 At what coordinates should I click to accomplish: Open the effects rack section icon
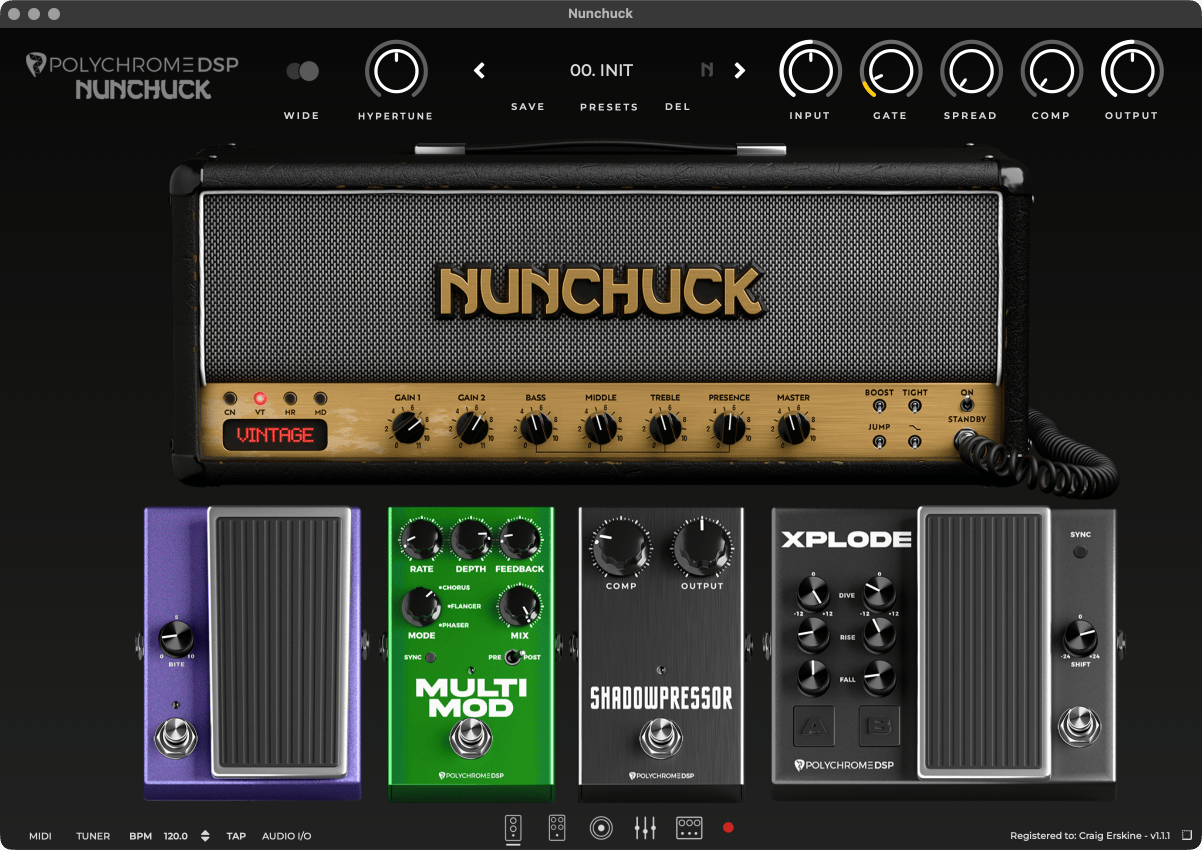[689, 828]
